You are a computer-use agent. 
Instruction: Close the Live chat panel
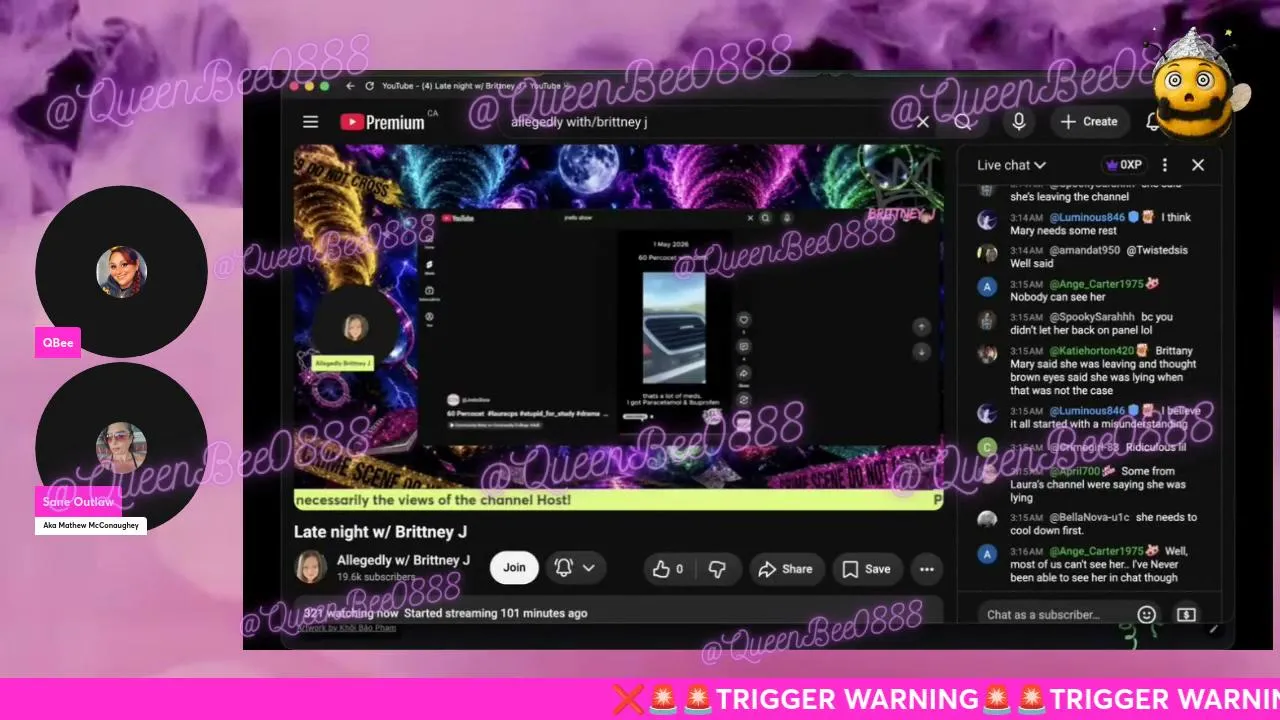pyautogui.click(x=1198, y=165)
